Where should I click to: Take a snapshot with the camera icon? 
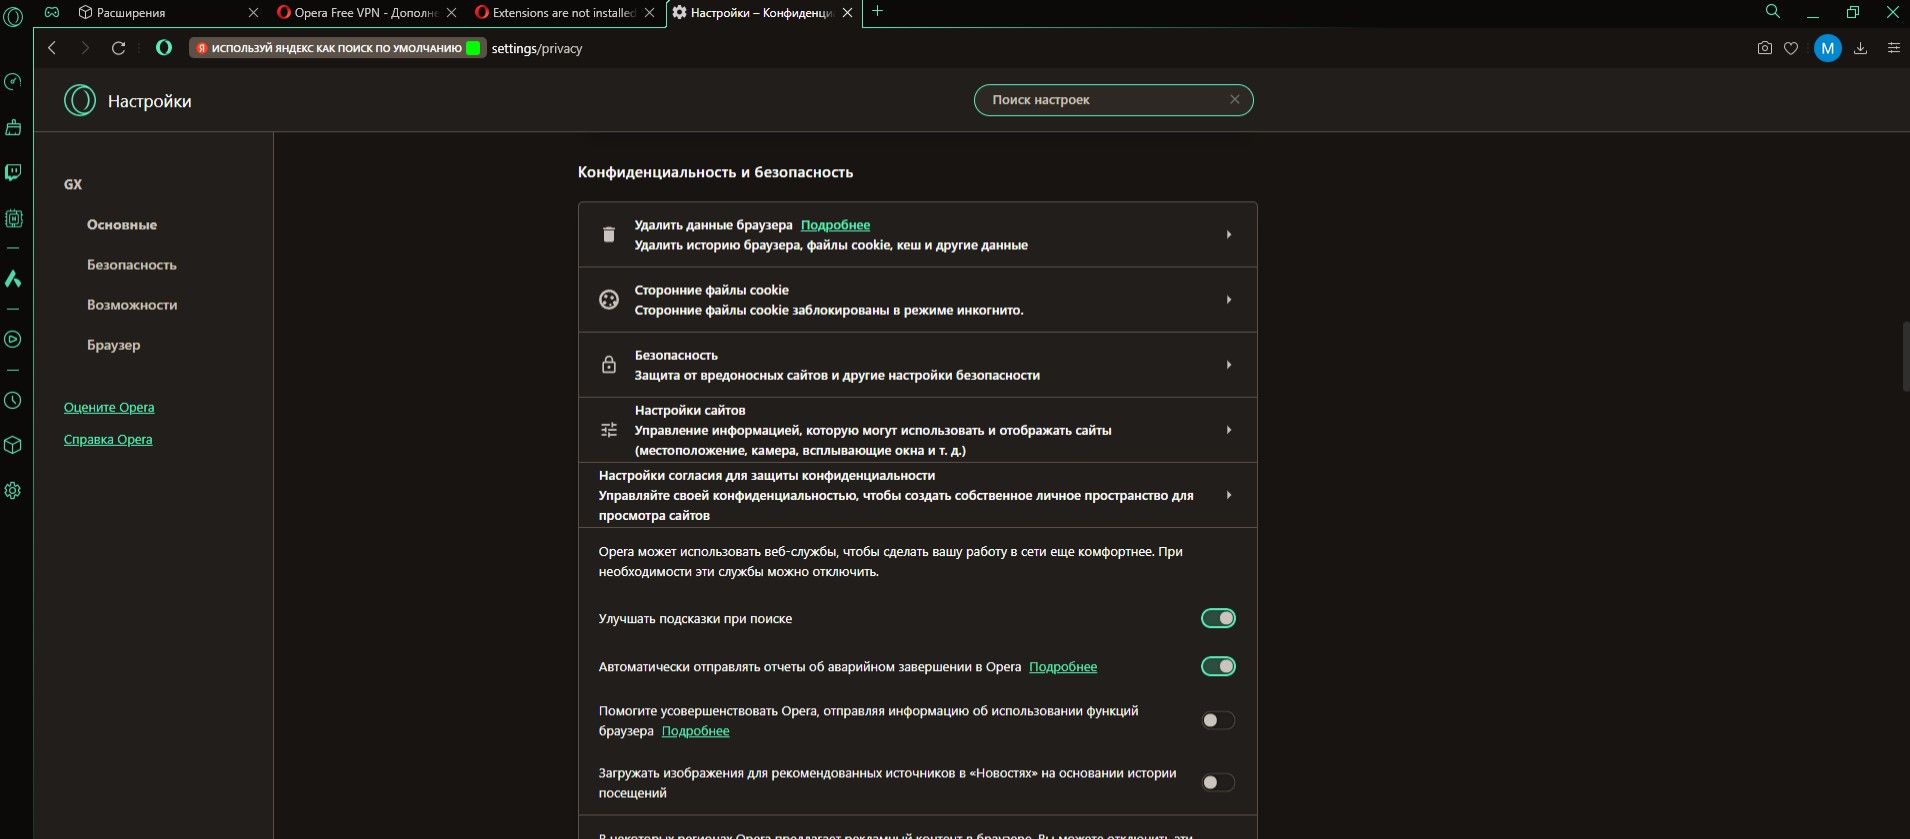1764,48
